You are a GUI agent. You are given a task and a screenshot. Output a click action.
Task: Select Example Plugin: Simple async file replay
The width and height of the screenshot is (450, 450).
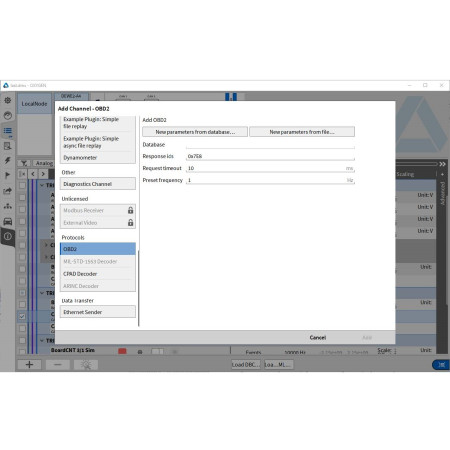(98, 142)
